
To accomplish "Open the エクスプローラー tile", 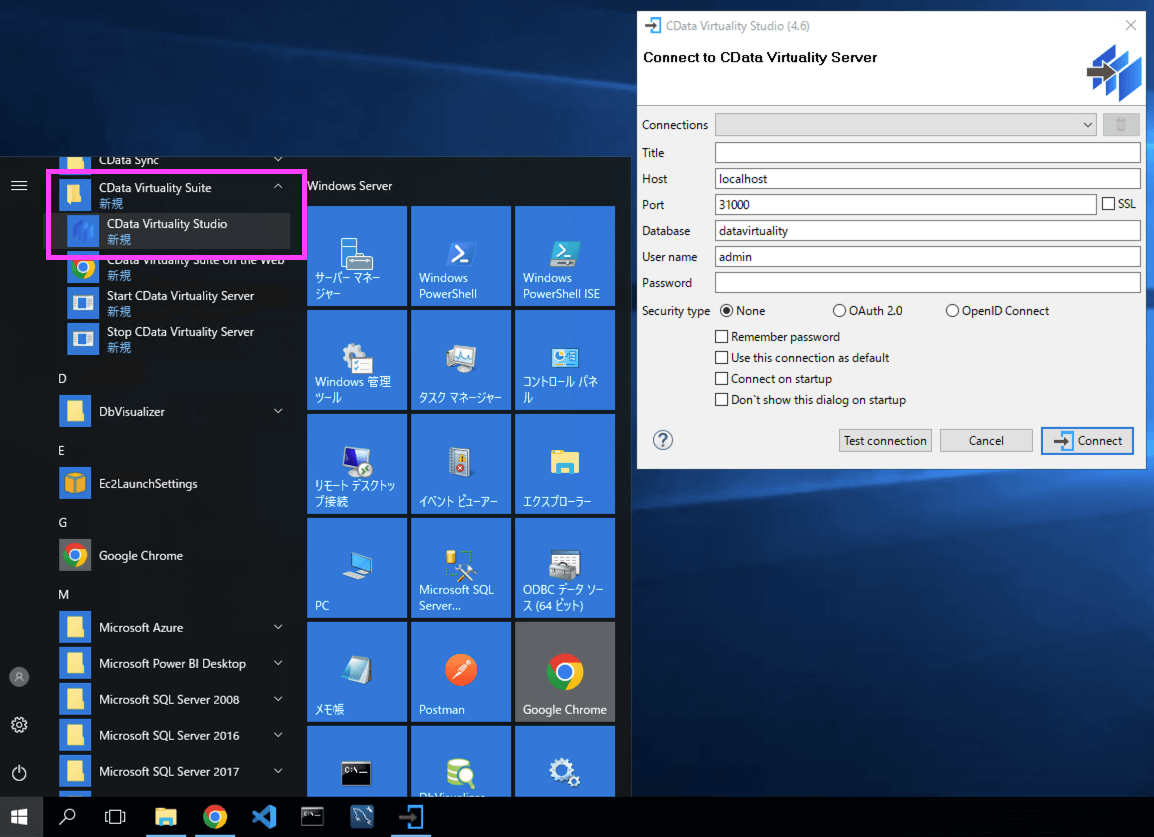I will click(x=564, y=464).
